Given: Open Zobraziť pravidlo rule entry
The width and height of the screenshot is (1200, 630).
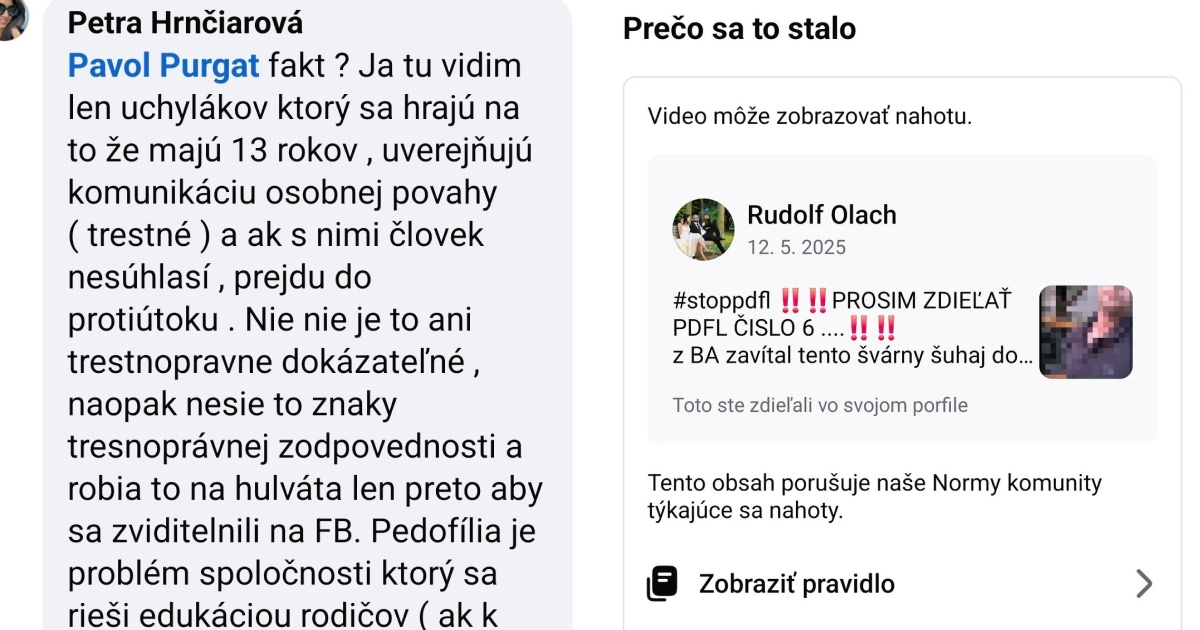Looking at the screenshot, I should click(x=901, y=584).
